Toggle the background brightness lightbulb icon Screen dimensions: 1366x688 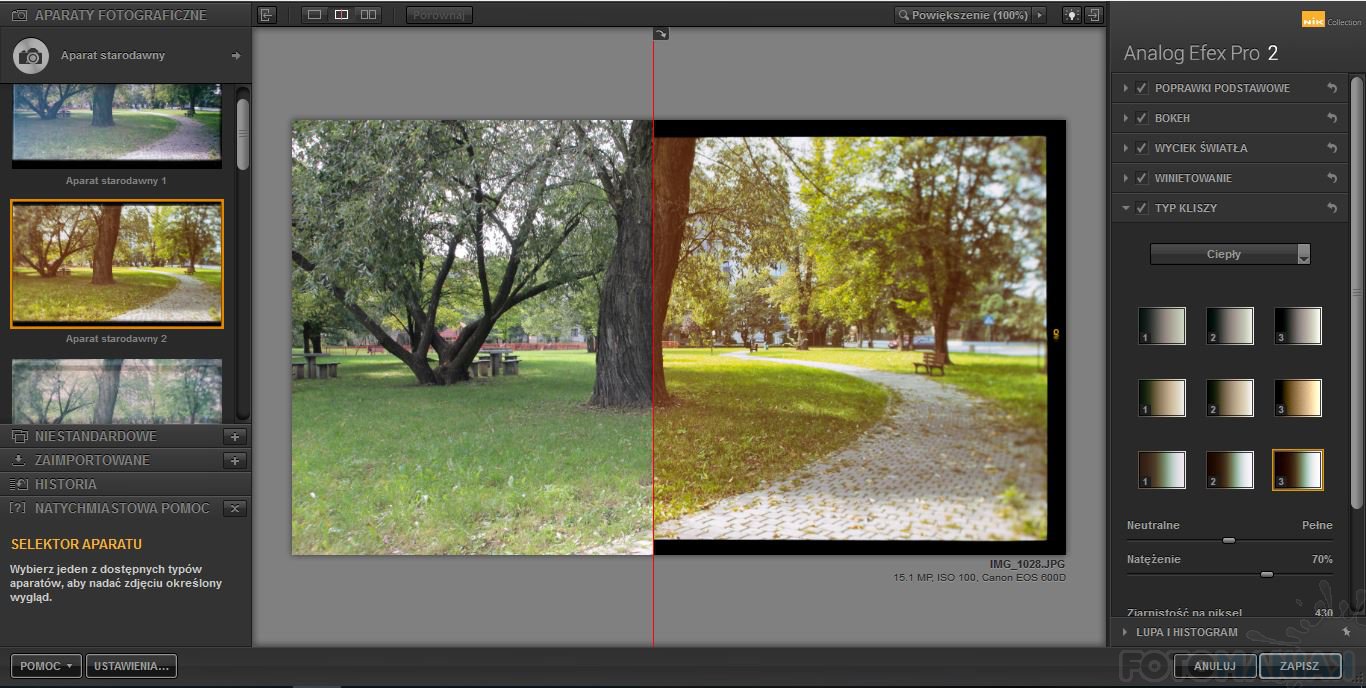(x=1071, y=15)
